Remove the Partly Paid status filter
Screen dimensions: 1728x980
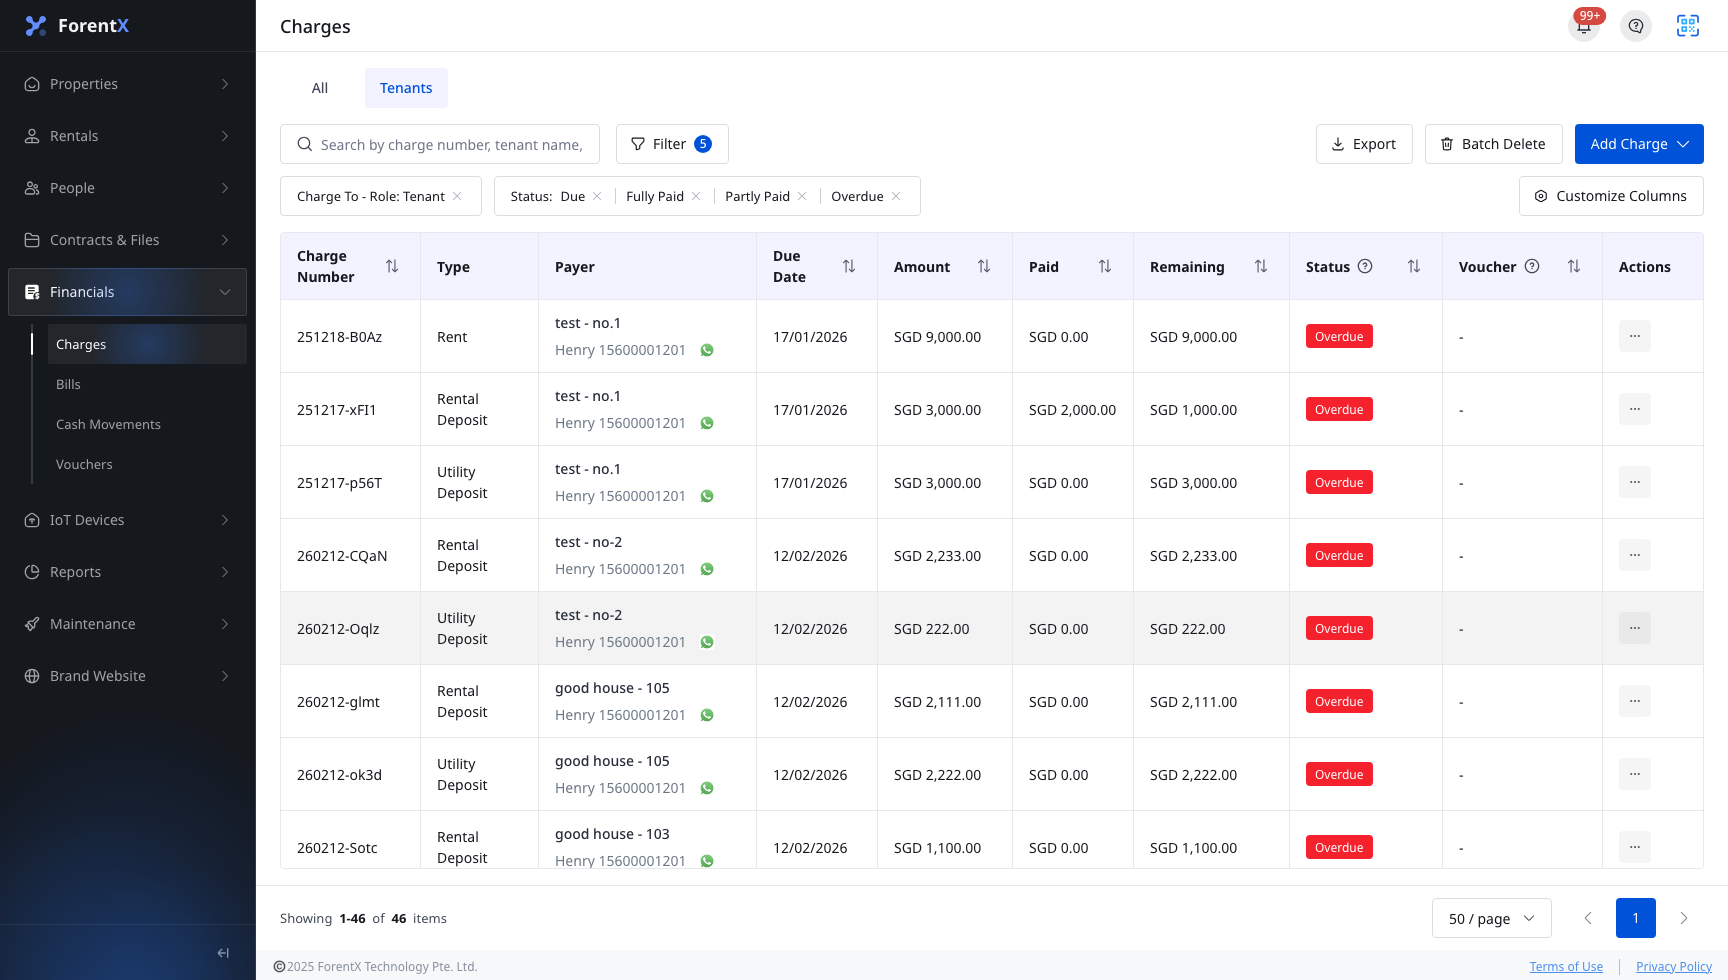[802, 196]
